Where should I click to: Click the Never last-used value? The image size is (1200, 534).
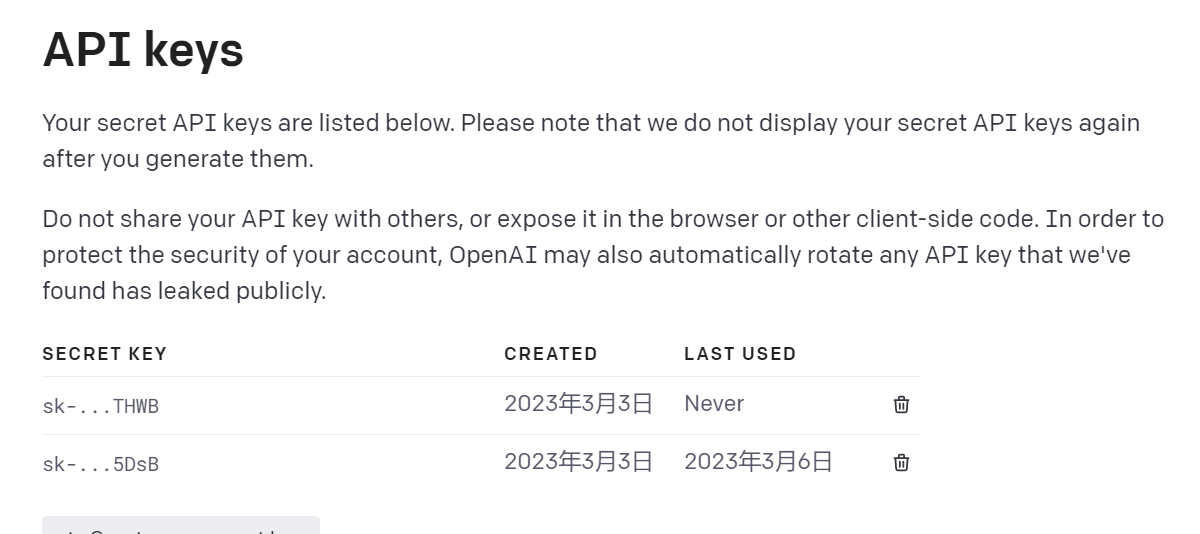(714, 404)
